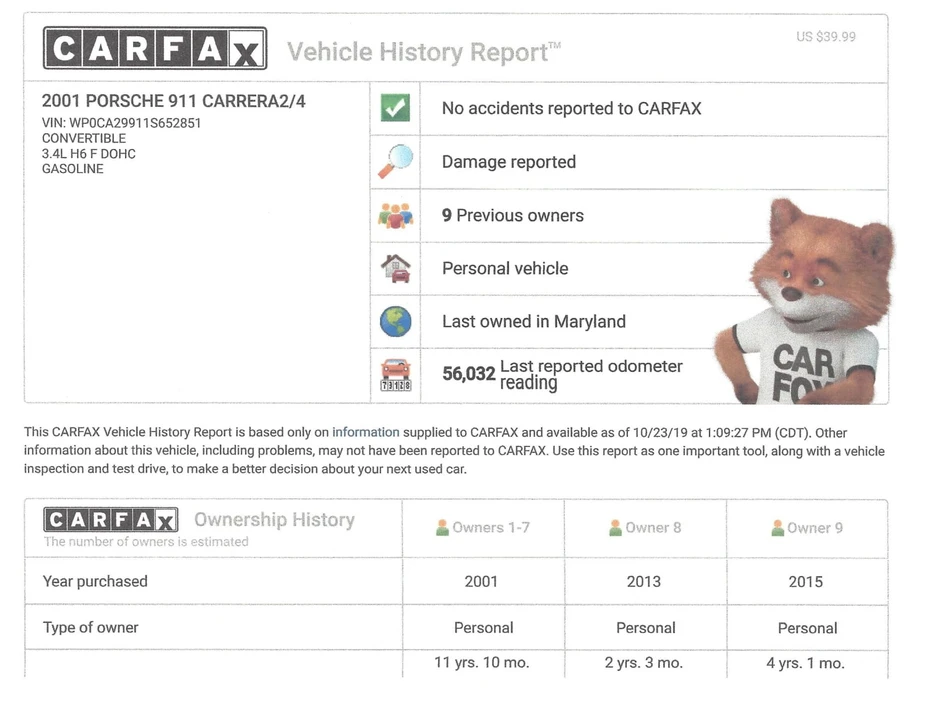Click 'The number of owners is estimated' note
The height and width of the screenshot is (720, 942).
(x=146, y=542)
